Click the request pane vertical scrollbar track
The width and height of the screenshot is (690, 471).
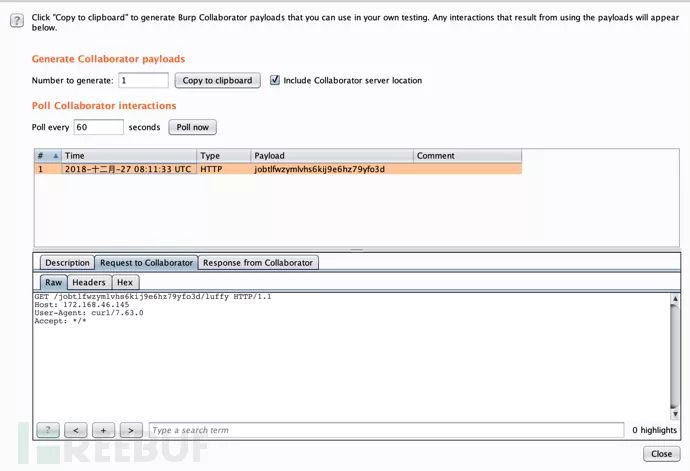click(675, 357)
